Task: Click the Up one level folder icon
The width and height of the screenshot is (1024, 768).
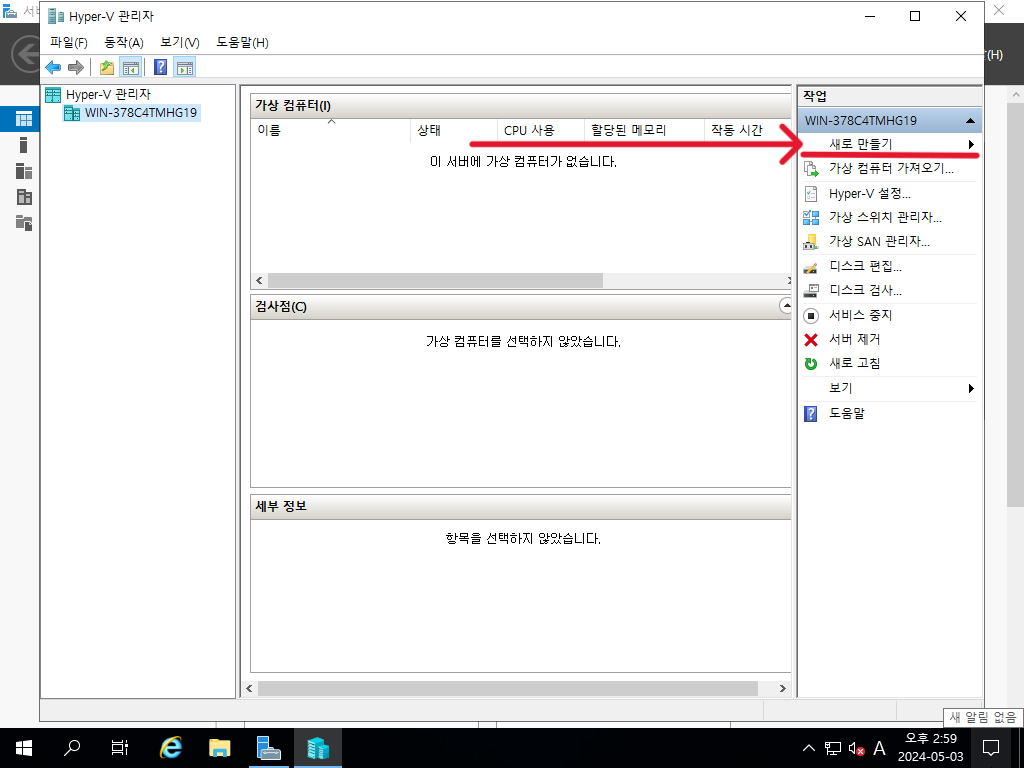Action: click(107, 67)
